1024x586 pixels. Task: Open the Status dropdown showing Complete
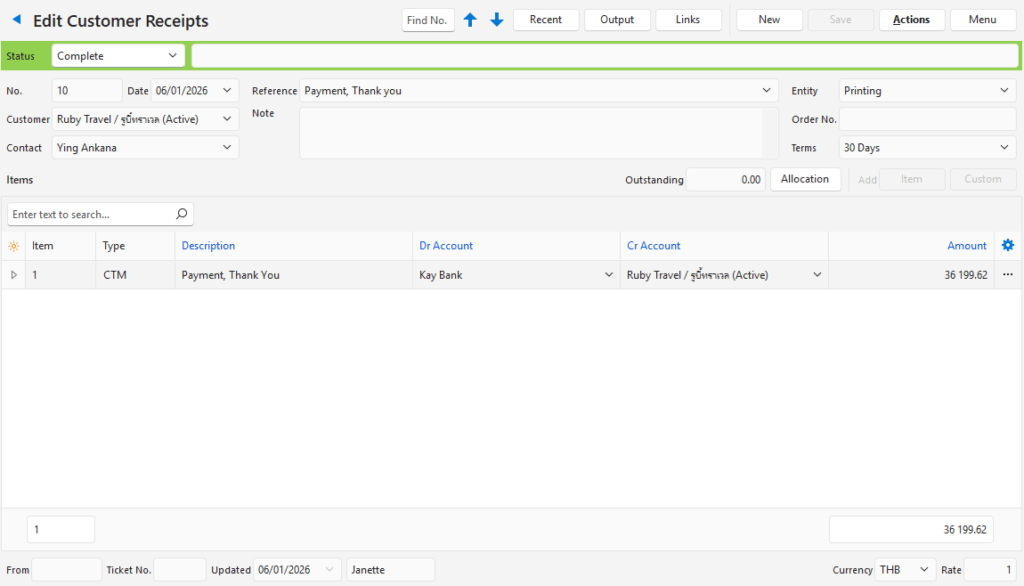pos(172,56)
